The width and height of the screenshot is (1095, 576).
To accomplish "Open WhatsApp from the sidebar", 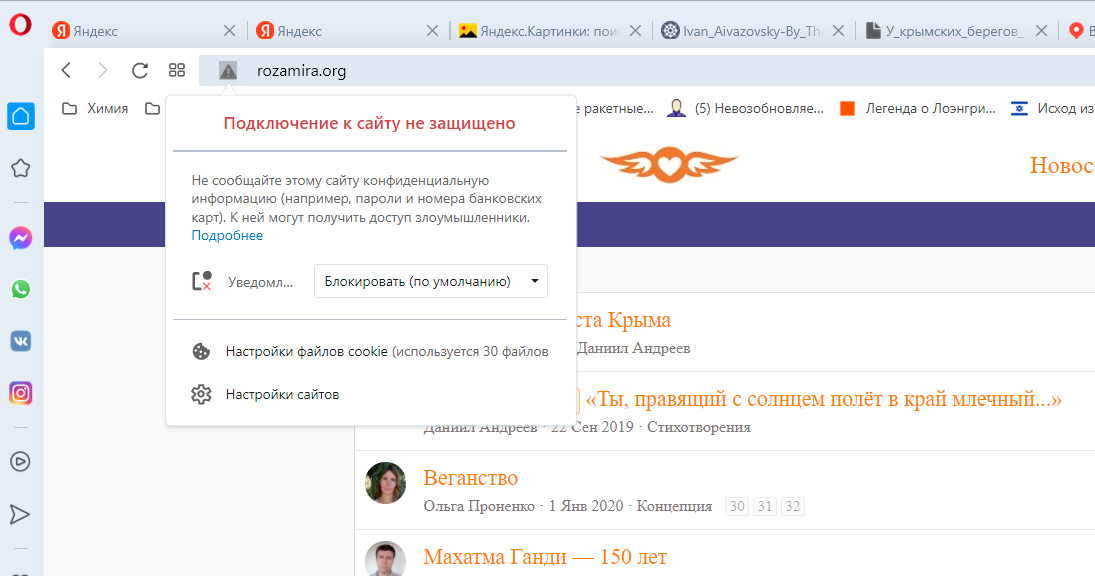I will pyautogui.click(x=20, y=290).
